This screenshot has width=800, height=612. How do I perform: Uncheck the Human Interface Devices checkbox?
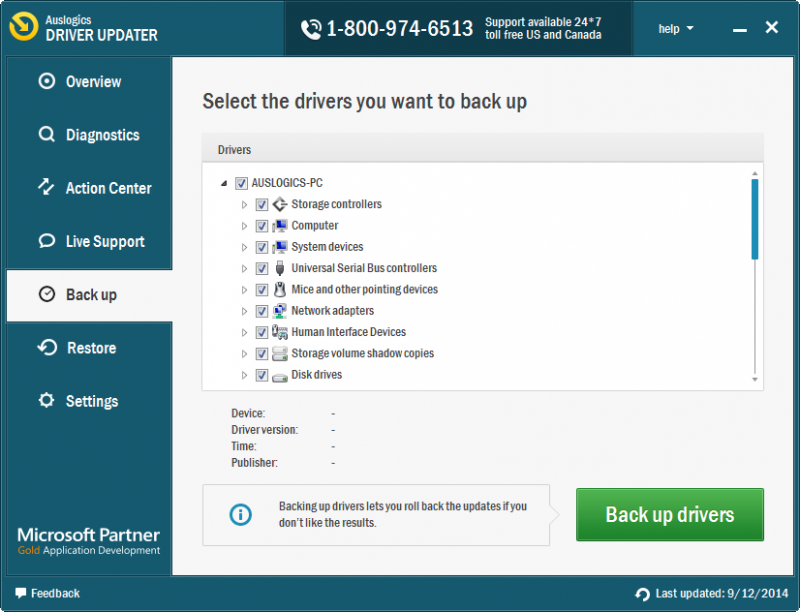pos(262,333)
